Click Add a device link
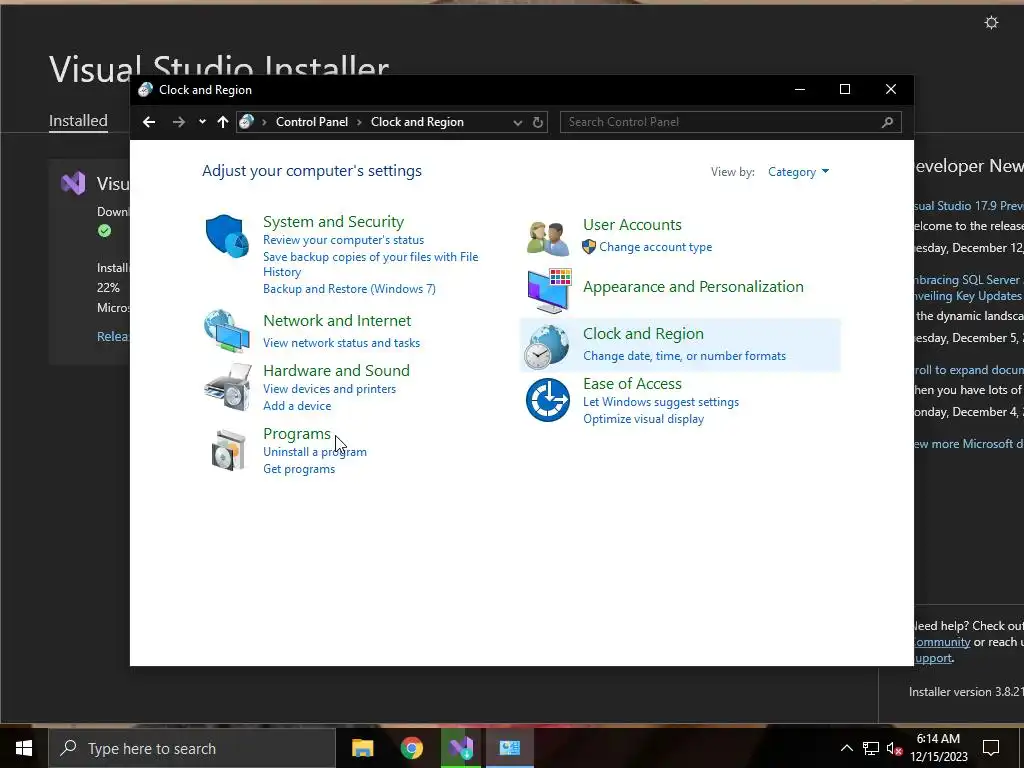Image resolution: width=1024 pixels, height=768 pixels. tap(297, 406)
